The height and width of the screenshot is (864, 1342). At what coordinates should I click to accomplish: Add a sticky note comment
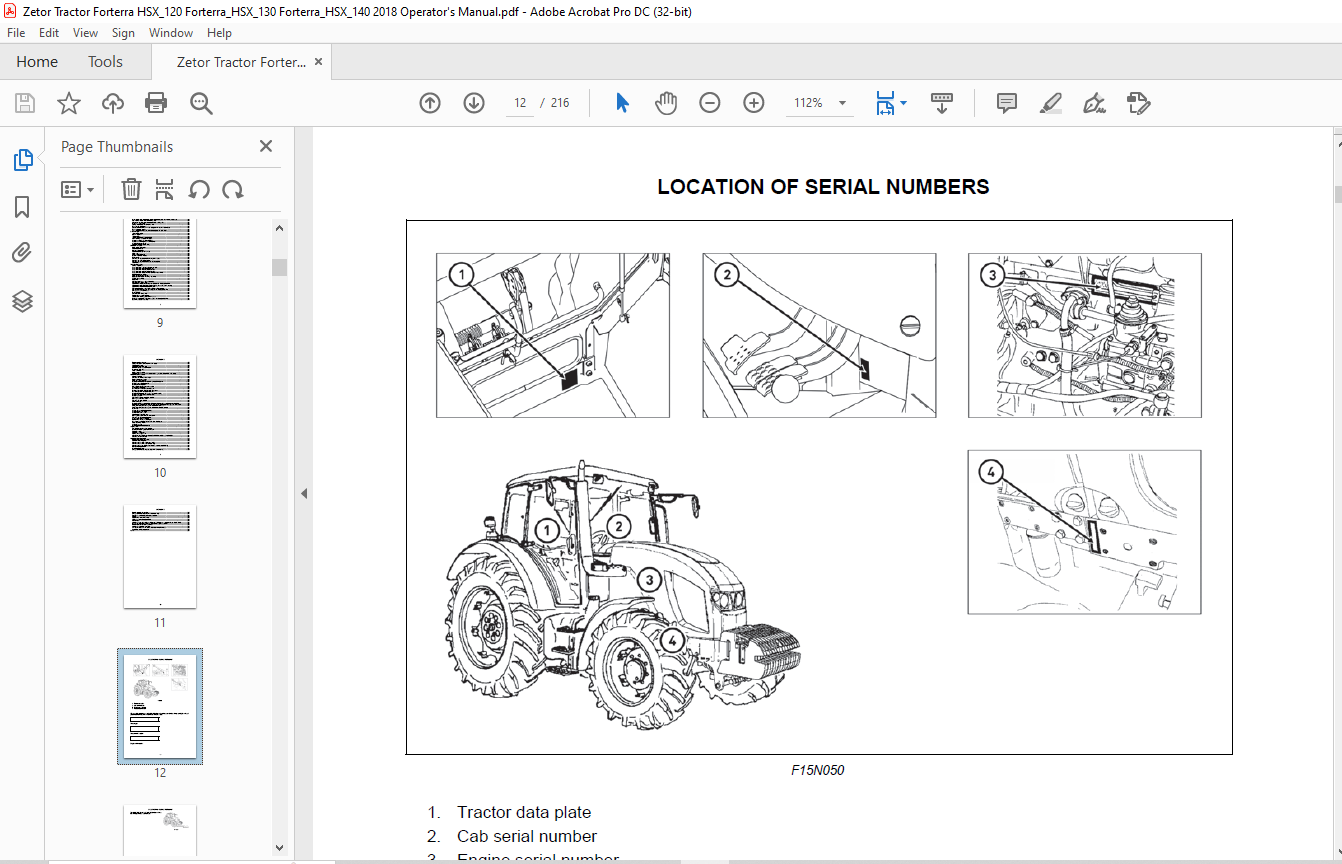[1007, 103]
